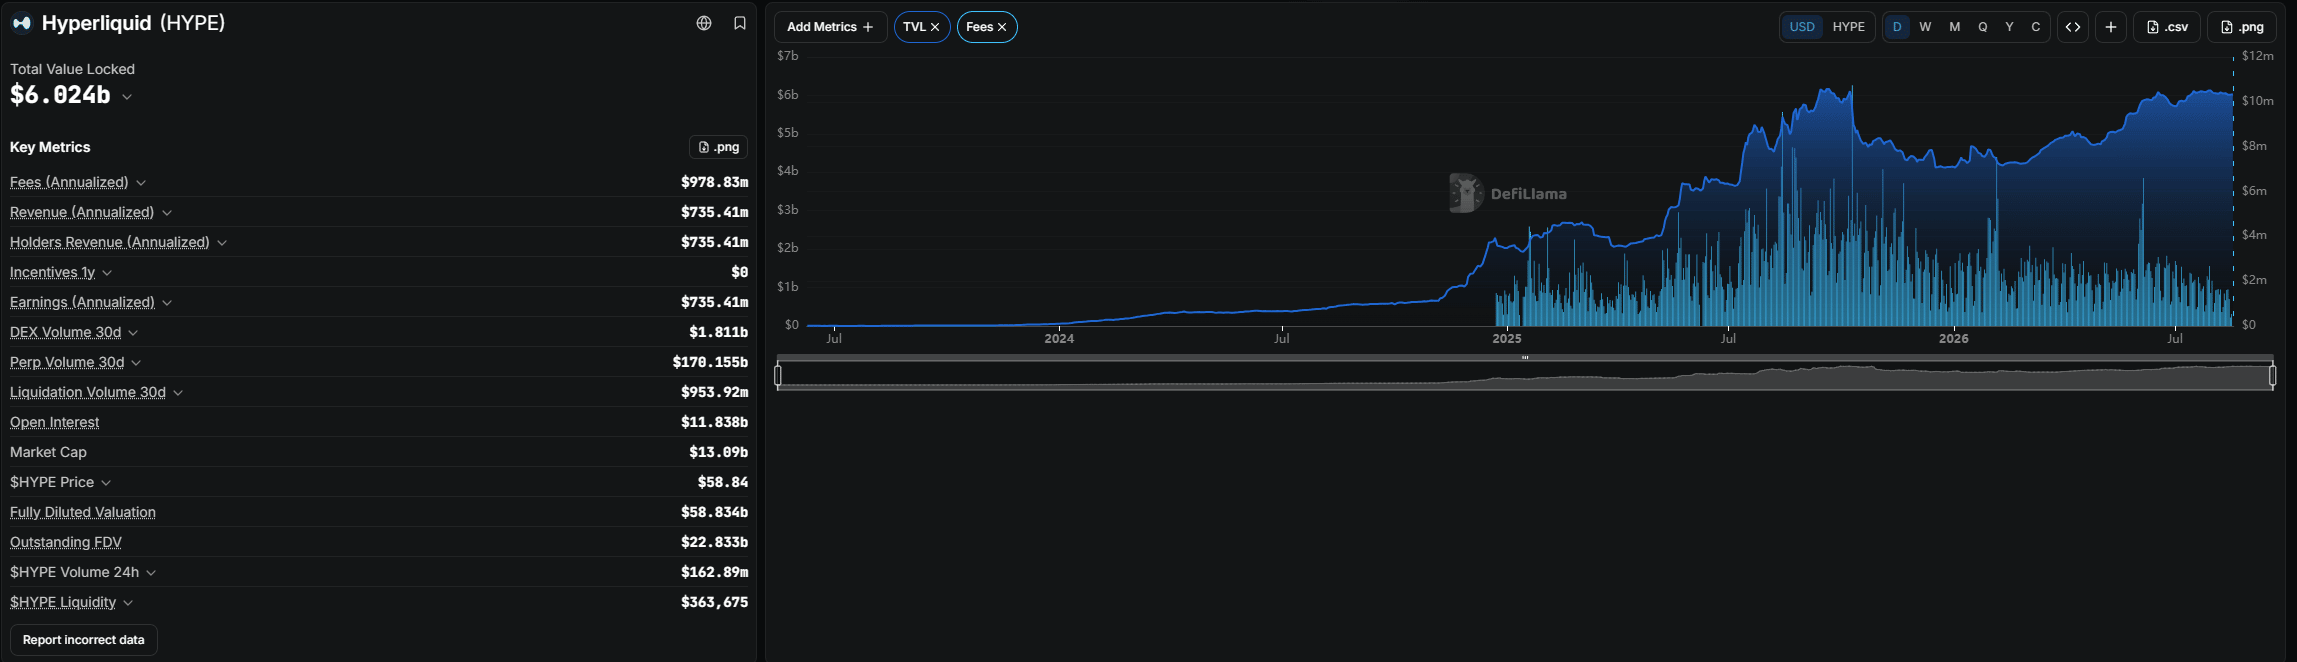Open the Add Metrics menu
2297x662 pixels.
tap(830, 27)
